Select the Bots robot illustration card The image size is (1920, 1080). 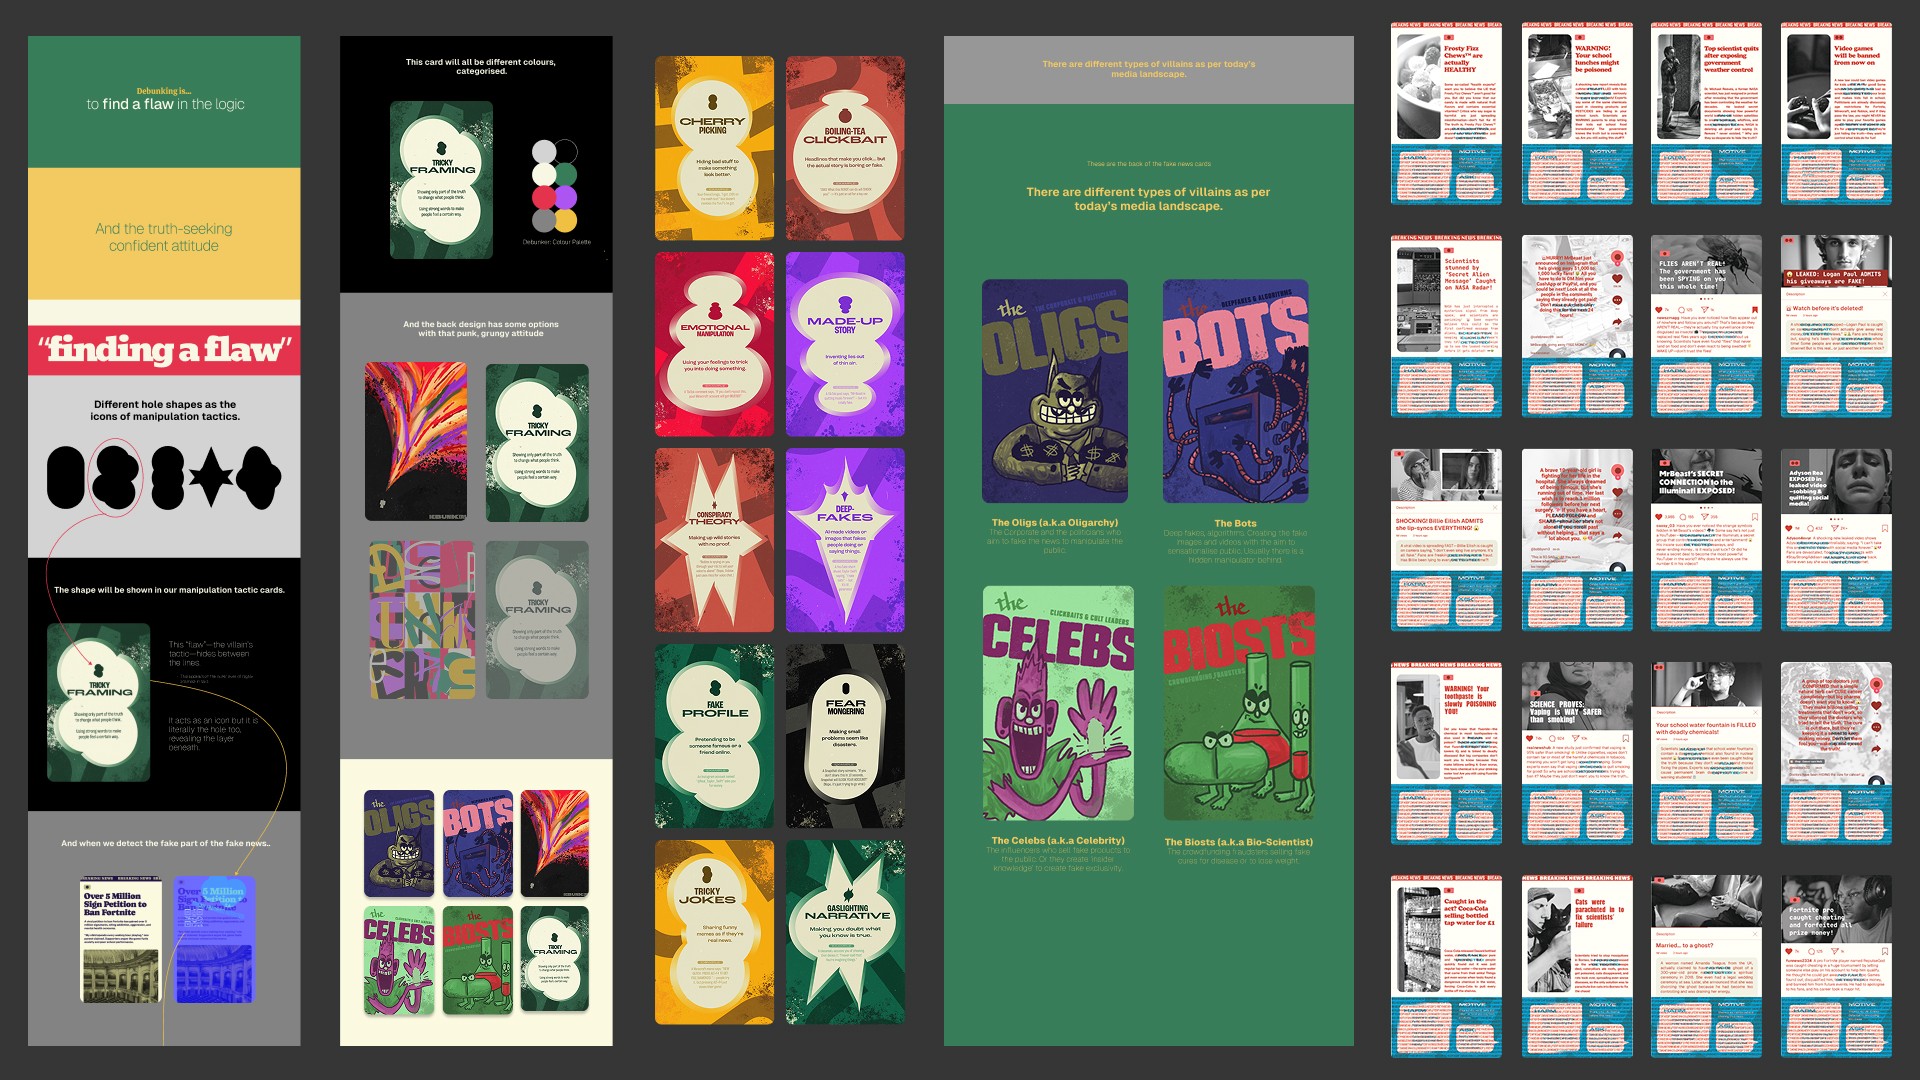(x=1236, y=391)
